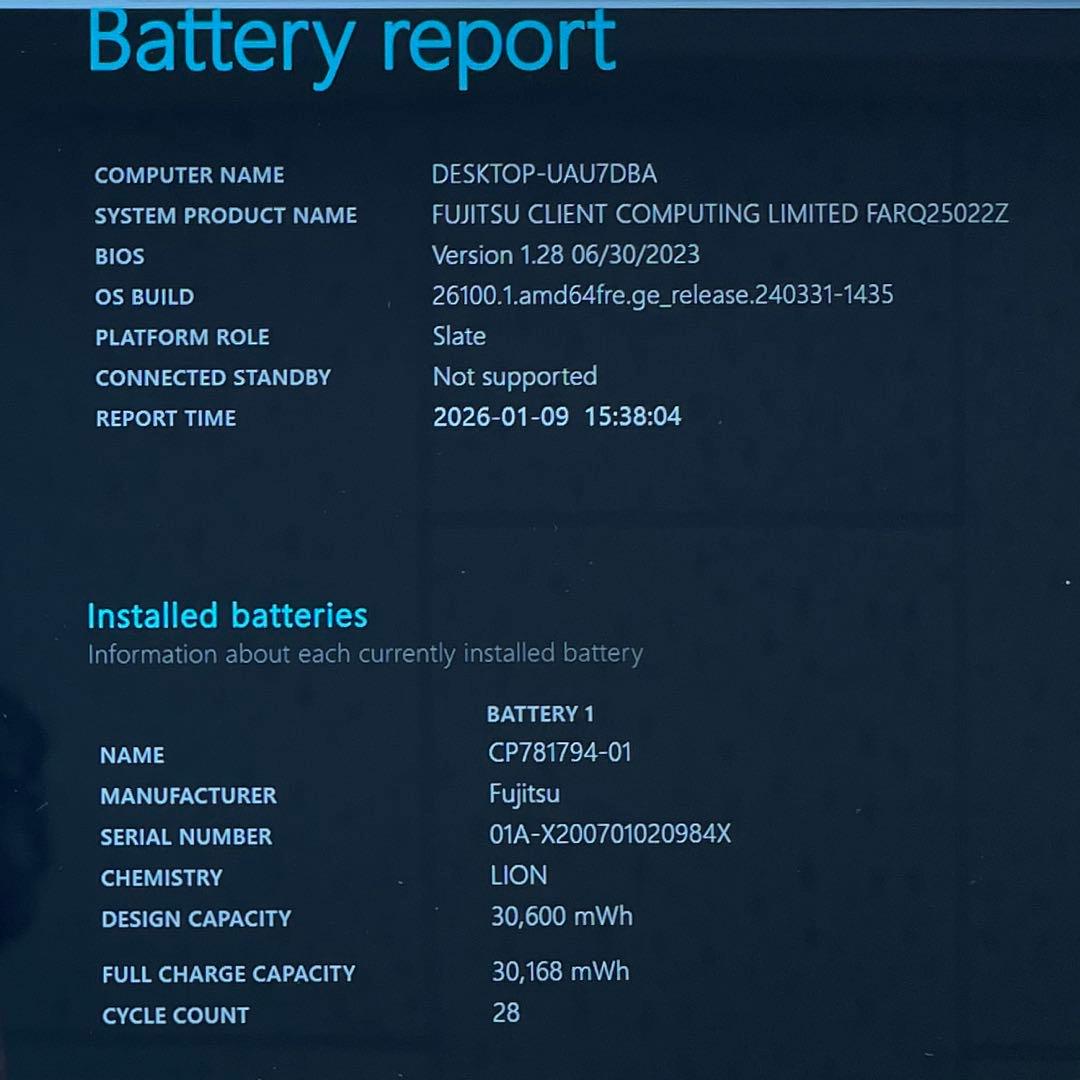Click the cycle count value 28

click(506, 1013)
